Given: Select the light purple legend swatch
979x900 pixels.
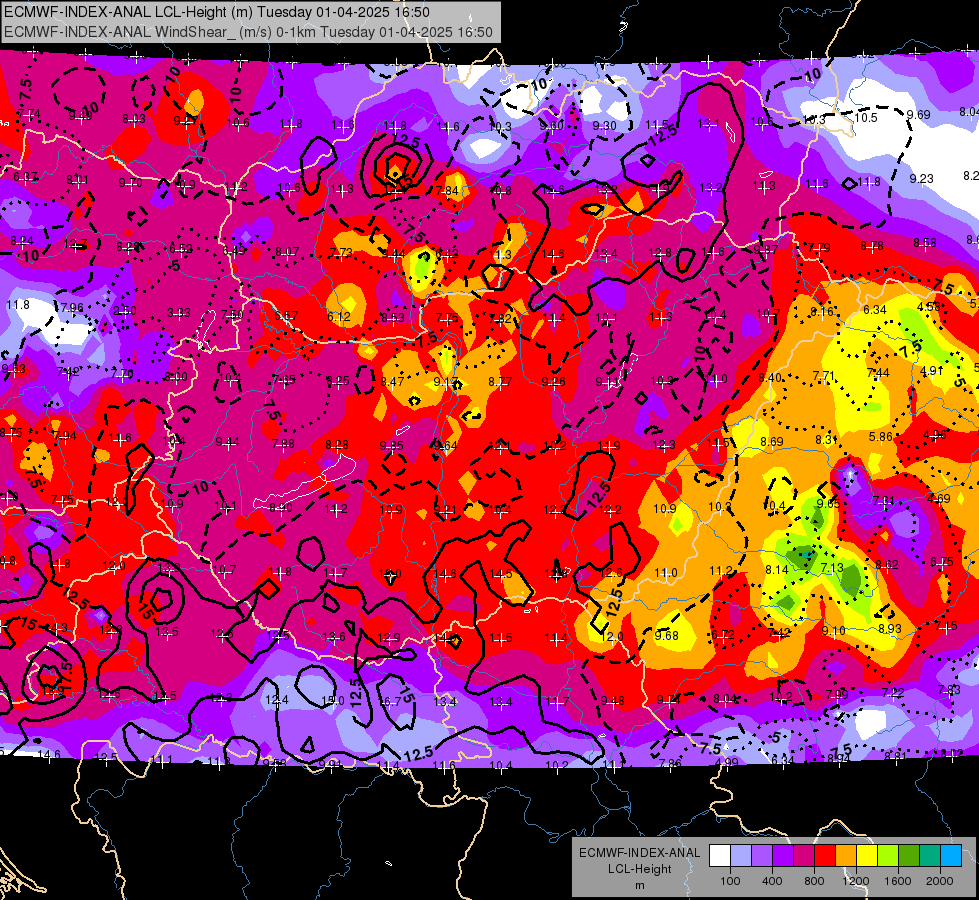Looking at the screenshot, I should tap(762, 856).
